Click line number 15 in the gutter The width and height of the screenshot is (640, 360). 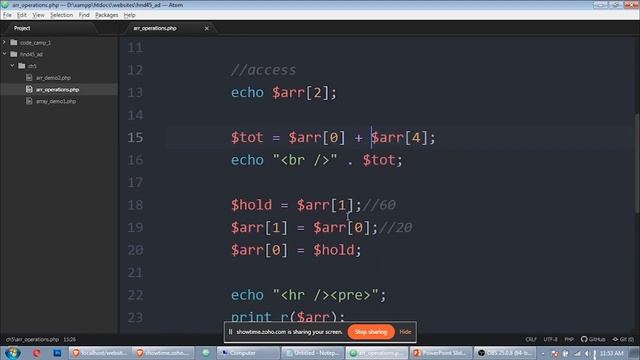[135, 138]
